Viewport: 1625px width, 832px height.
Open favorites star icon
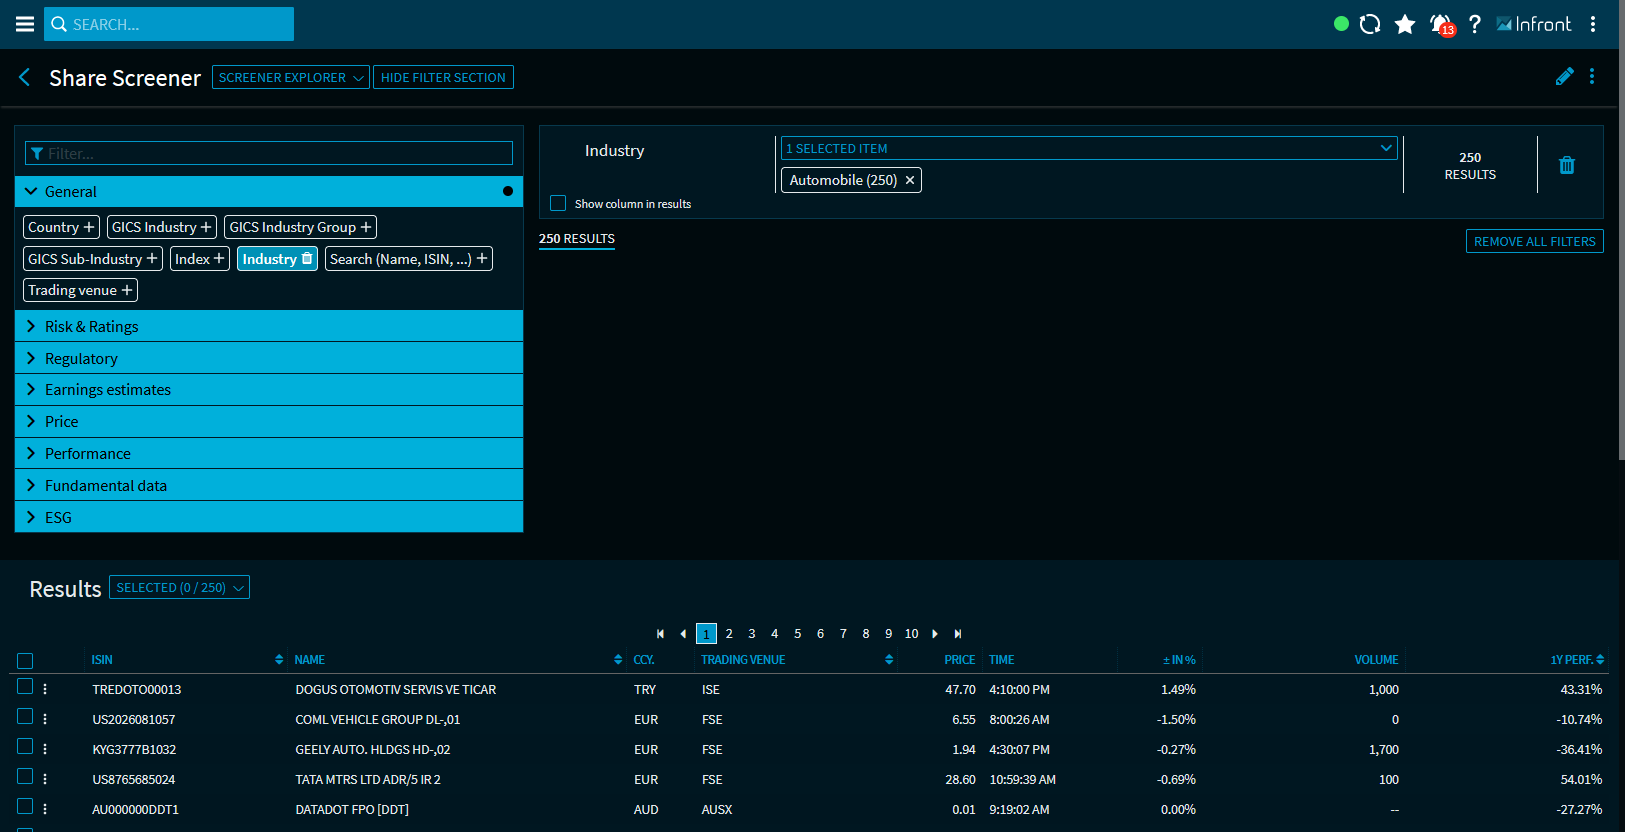pyautogui.click(x=1405, y=24)
